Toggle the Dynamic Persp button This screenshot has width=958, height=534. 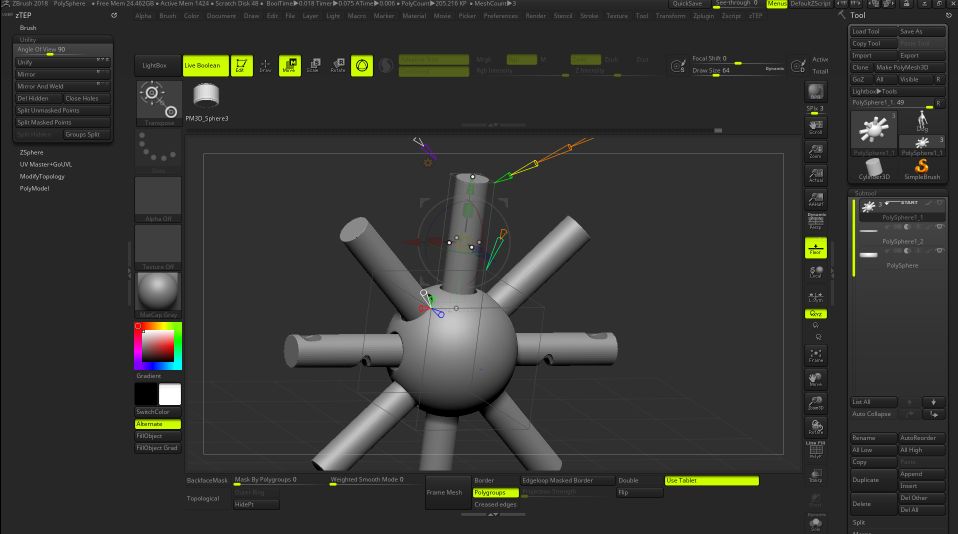816,221
